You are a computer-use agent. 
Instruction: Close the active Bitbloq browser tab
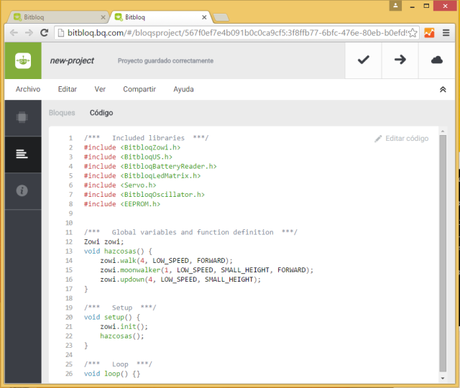(204, 17)
